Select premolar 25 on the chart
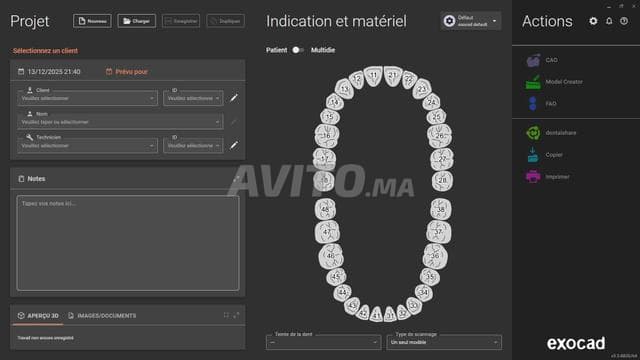Image resolution: width=640 pixels, height=360 pixels. coord(436,117)
